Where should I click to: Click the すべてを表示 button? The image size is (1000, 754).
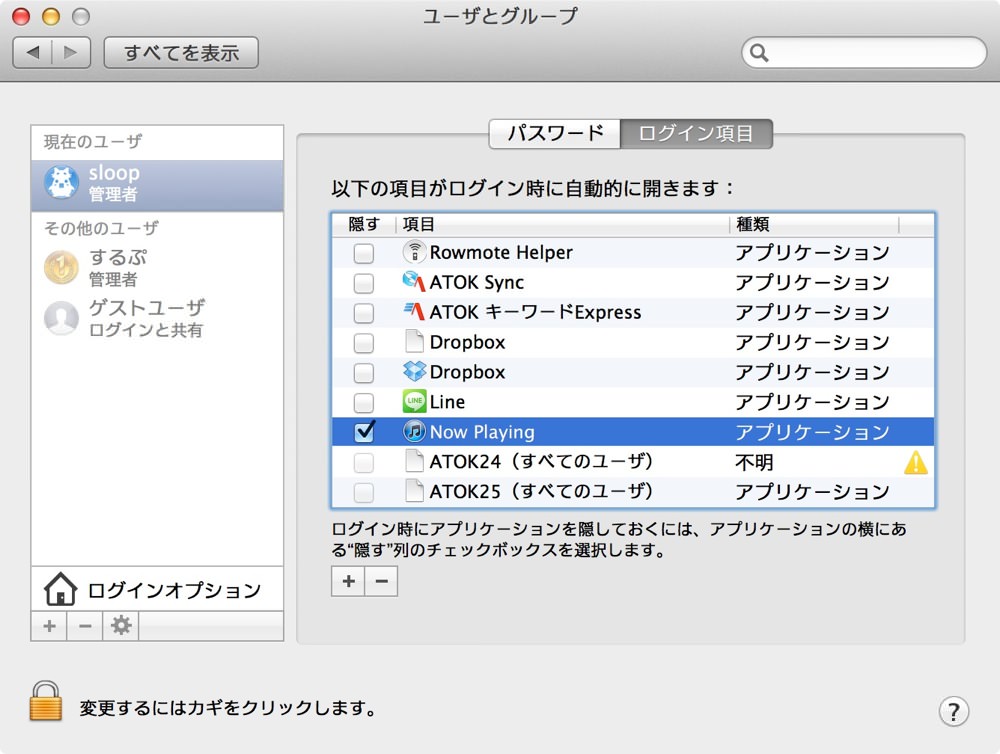pos(181,52)
